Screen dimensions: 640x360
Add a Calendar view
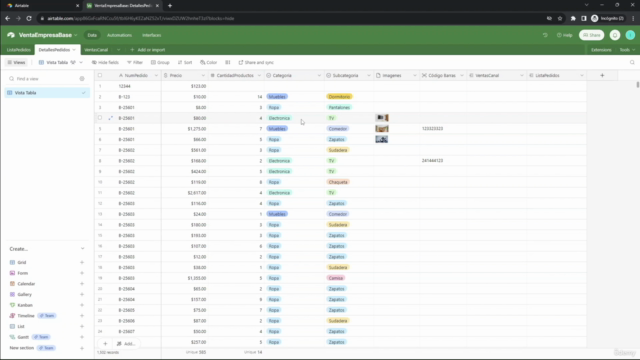pyautogui.click(x=82, y=284)
